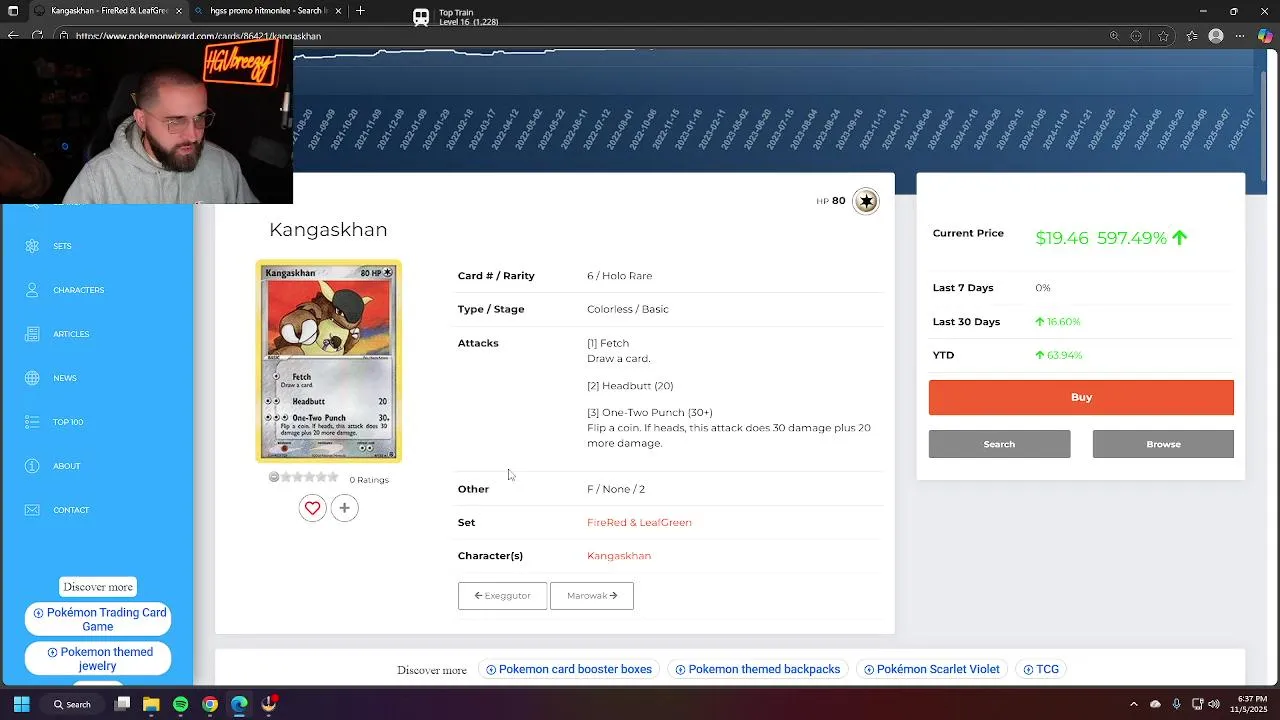Screen dimensions: 1280x720
Task: Add this page to favorites star
Action: pyautogui.click(x=1163, y=36)
